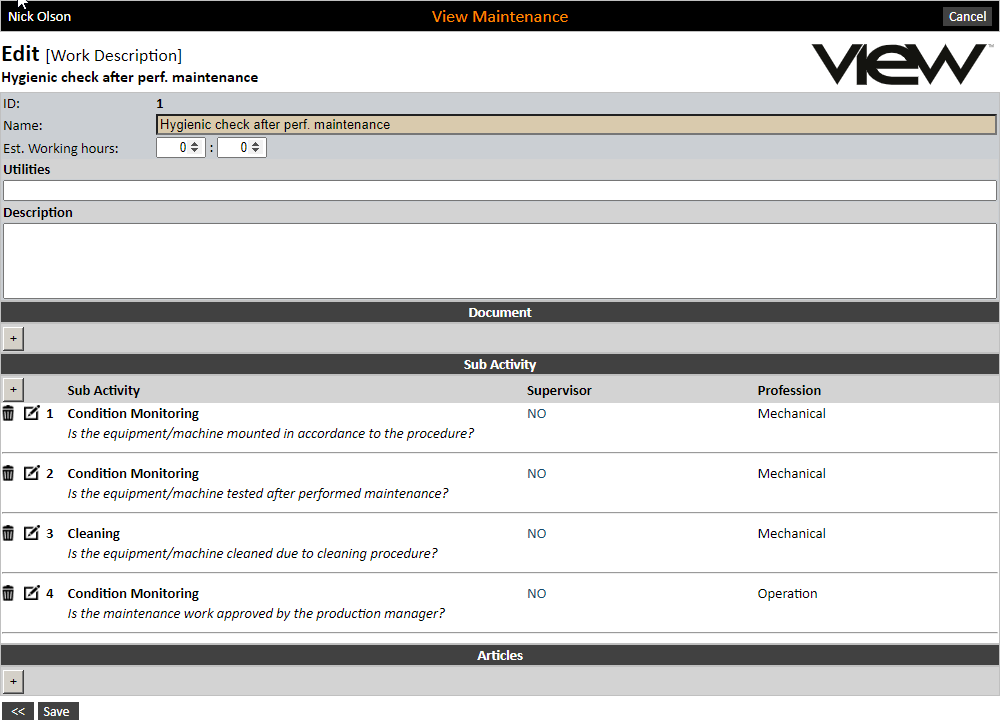Adjust the working hours spinner
1001x720 pixels.
195,148
